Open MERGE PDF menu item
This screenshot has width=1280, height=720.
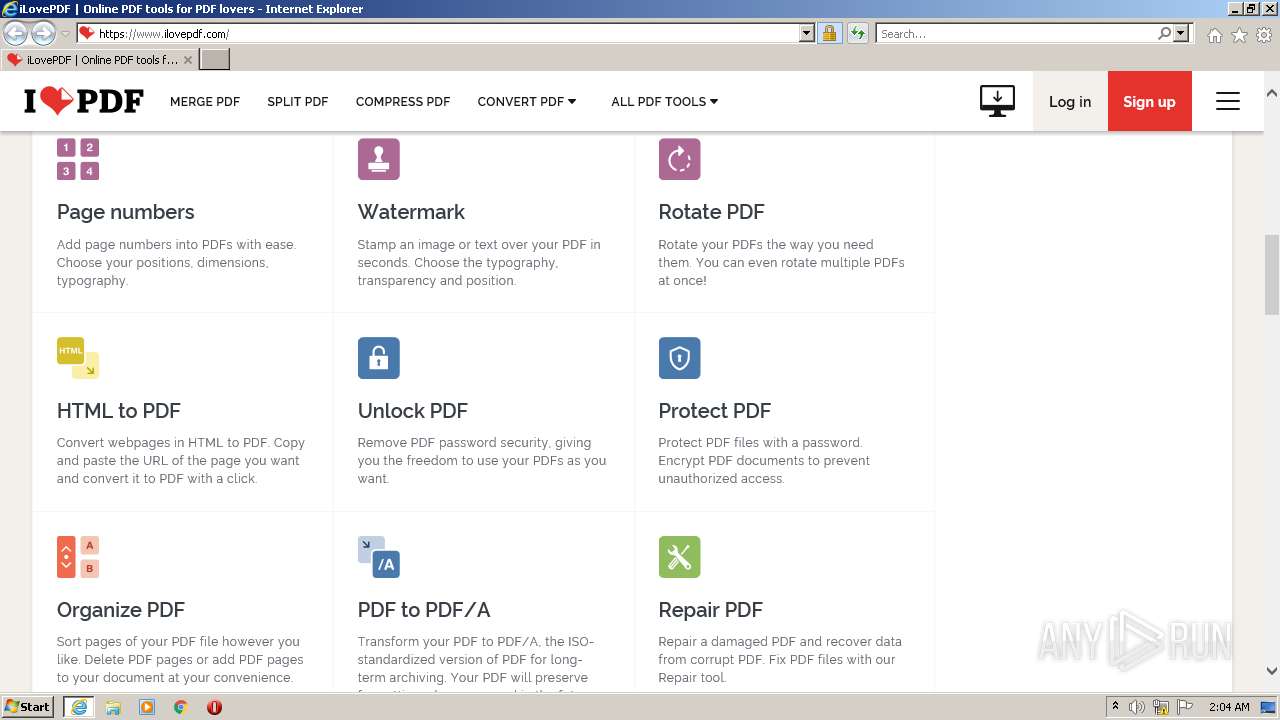click(x=205, y=101)
